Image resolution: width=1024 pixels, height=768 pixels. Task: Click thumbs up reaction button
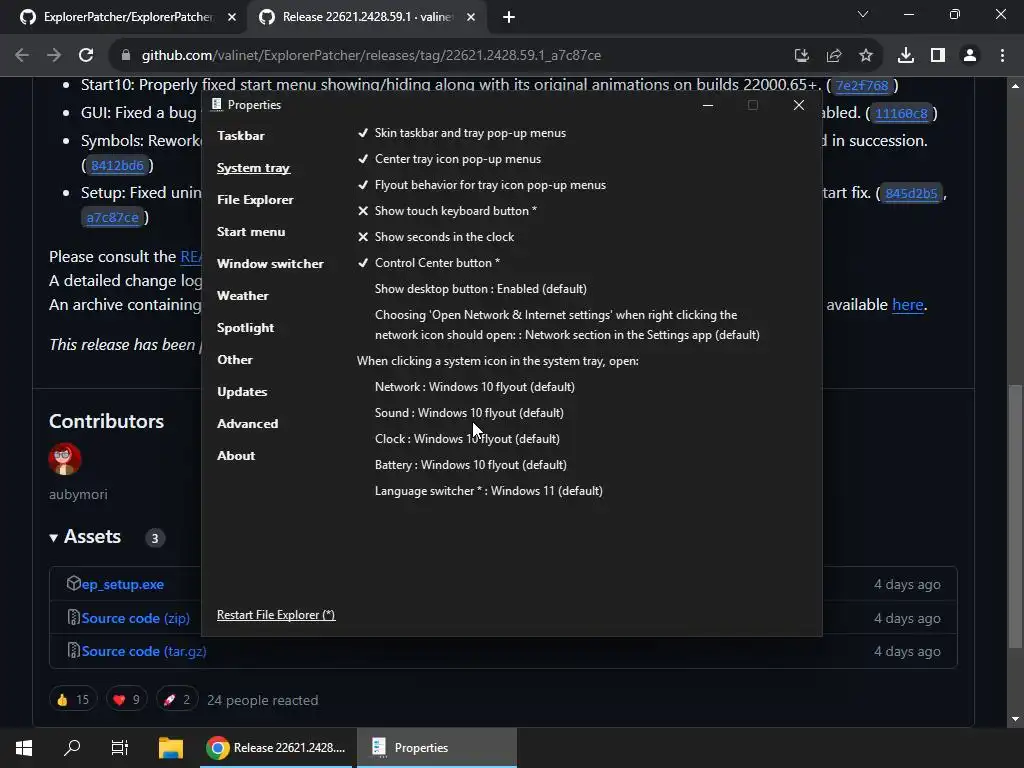click(x=73, y=700)
